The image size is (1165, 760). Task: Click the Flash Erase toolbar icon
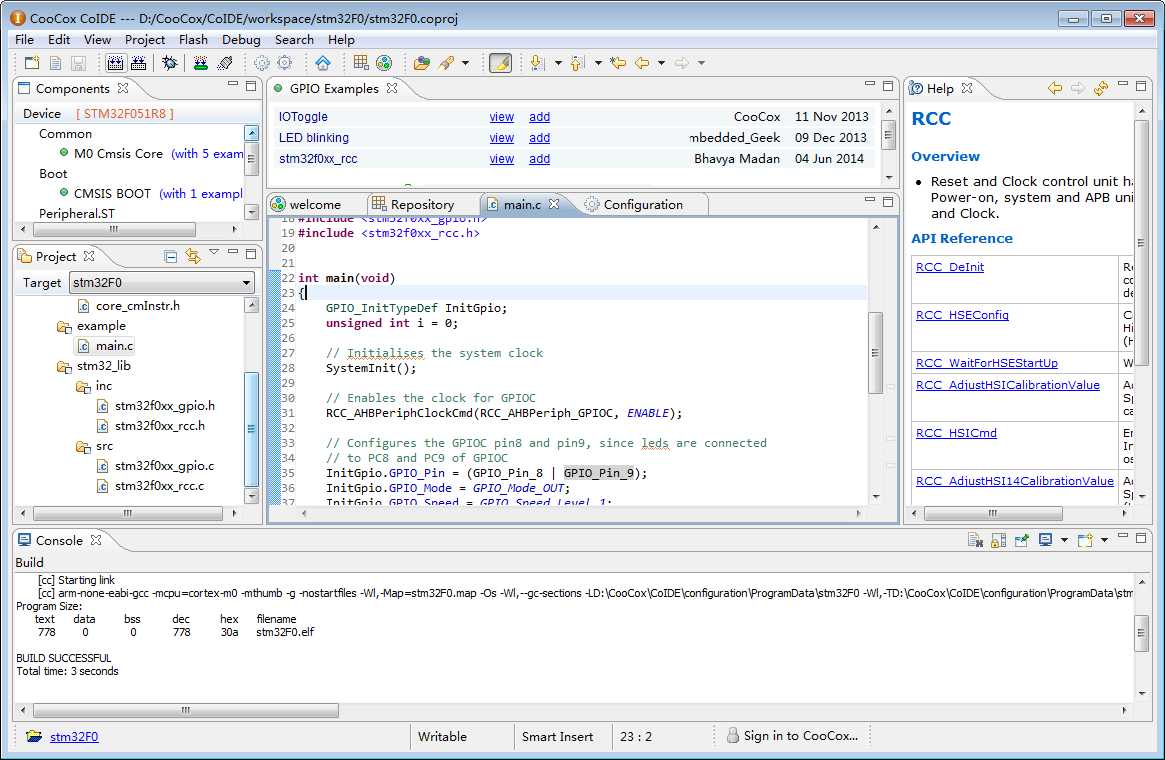(x=225, y=63)
